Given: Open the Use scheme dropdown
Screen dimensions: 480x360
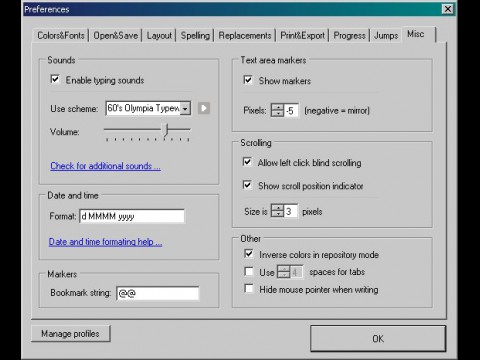Looking at the screenshot, I should coord(185,108).
